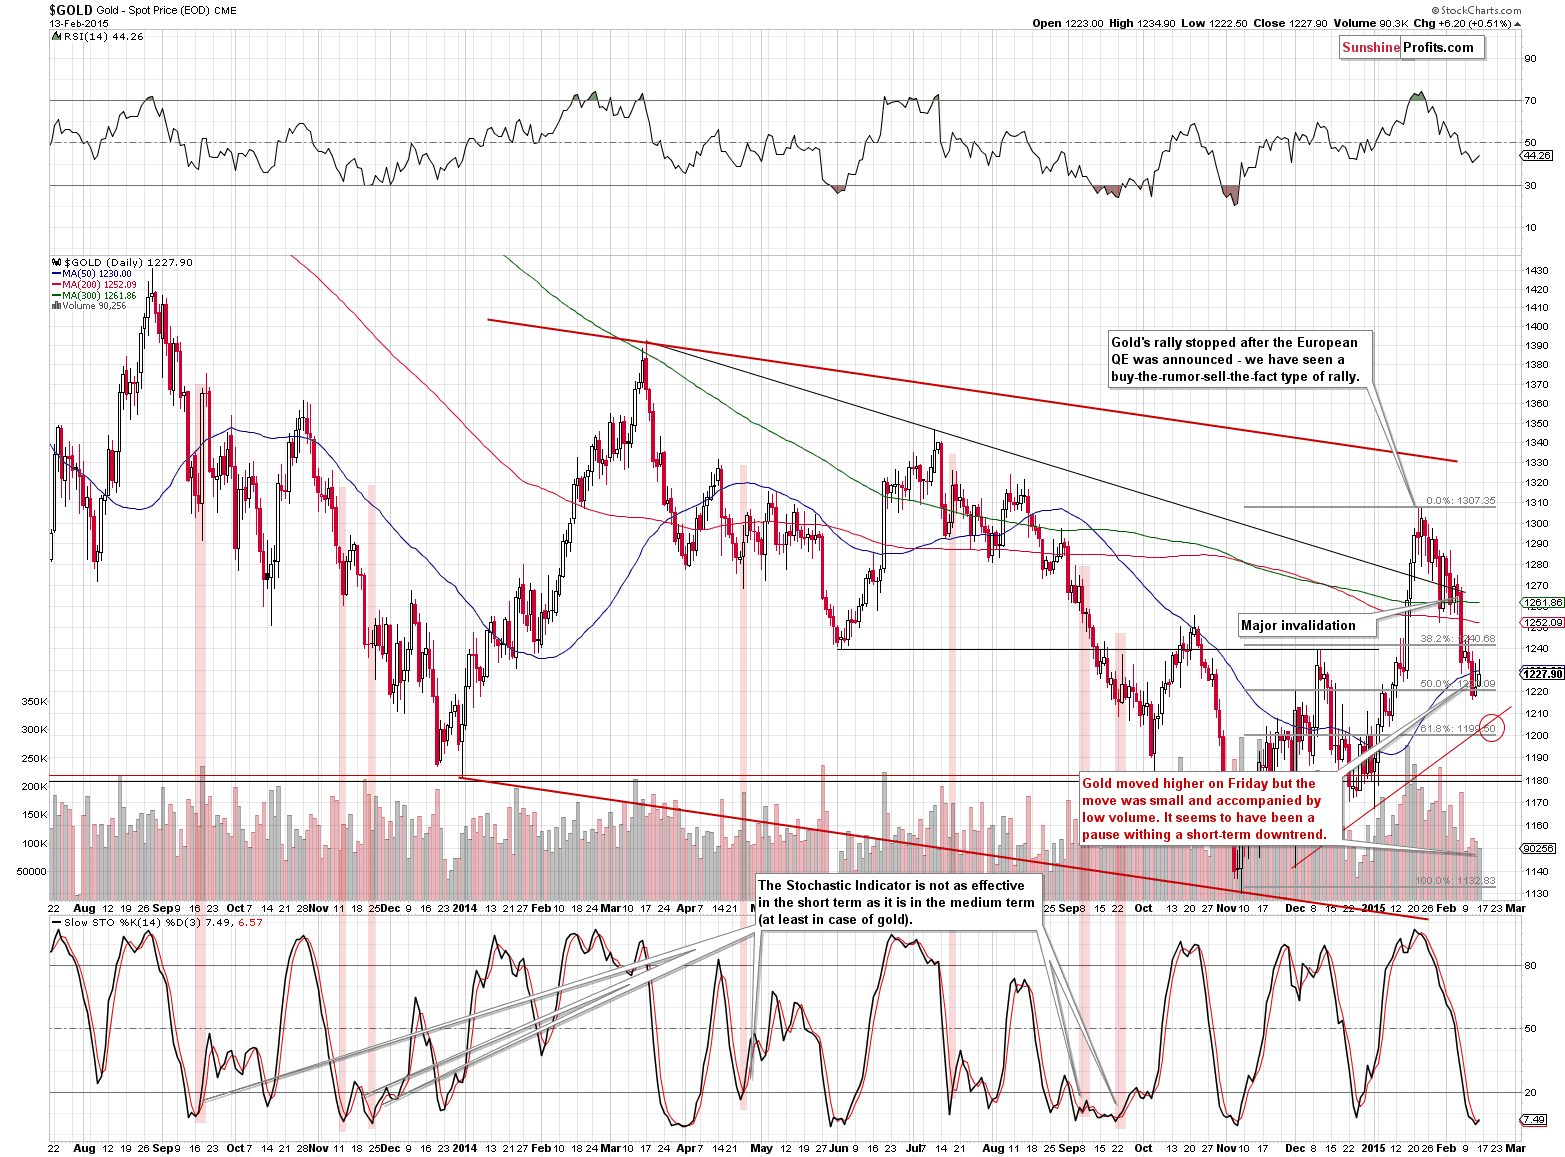Click the MA(300) 1261.86 legend entry
Image resolution: width=1565 pixels, height=1157 pixels.
[x=93, y=295]
